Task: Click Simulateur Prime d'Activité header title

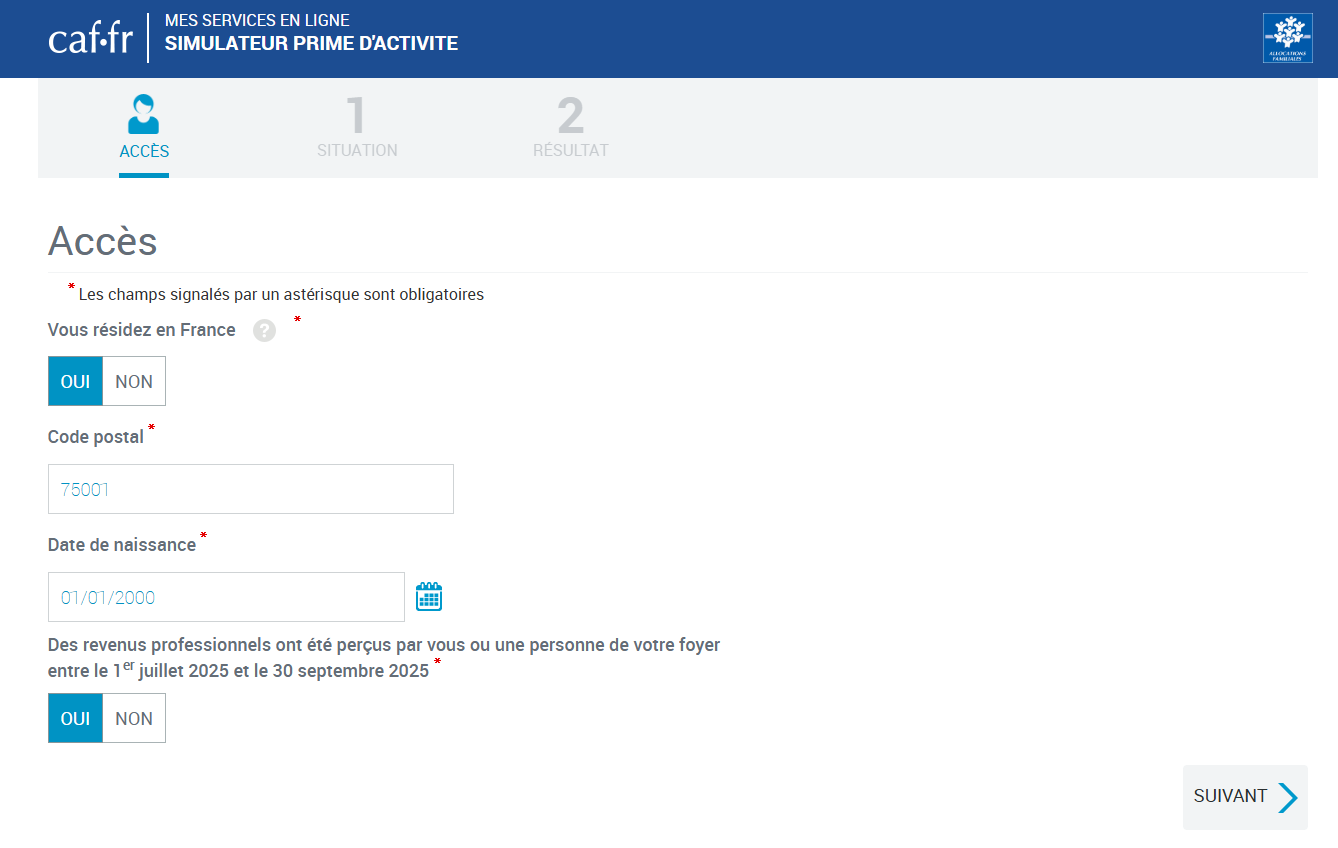Action: 311,44
